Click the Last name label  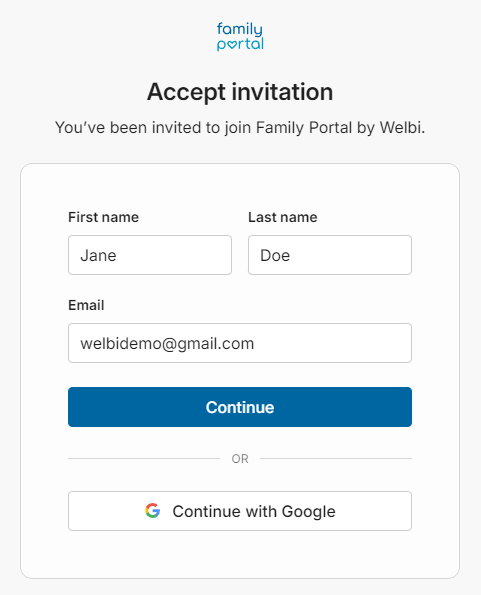(283, 217)
